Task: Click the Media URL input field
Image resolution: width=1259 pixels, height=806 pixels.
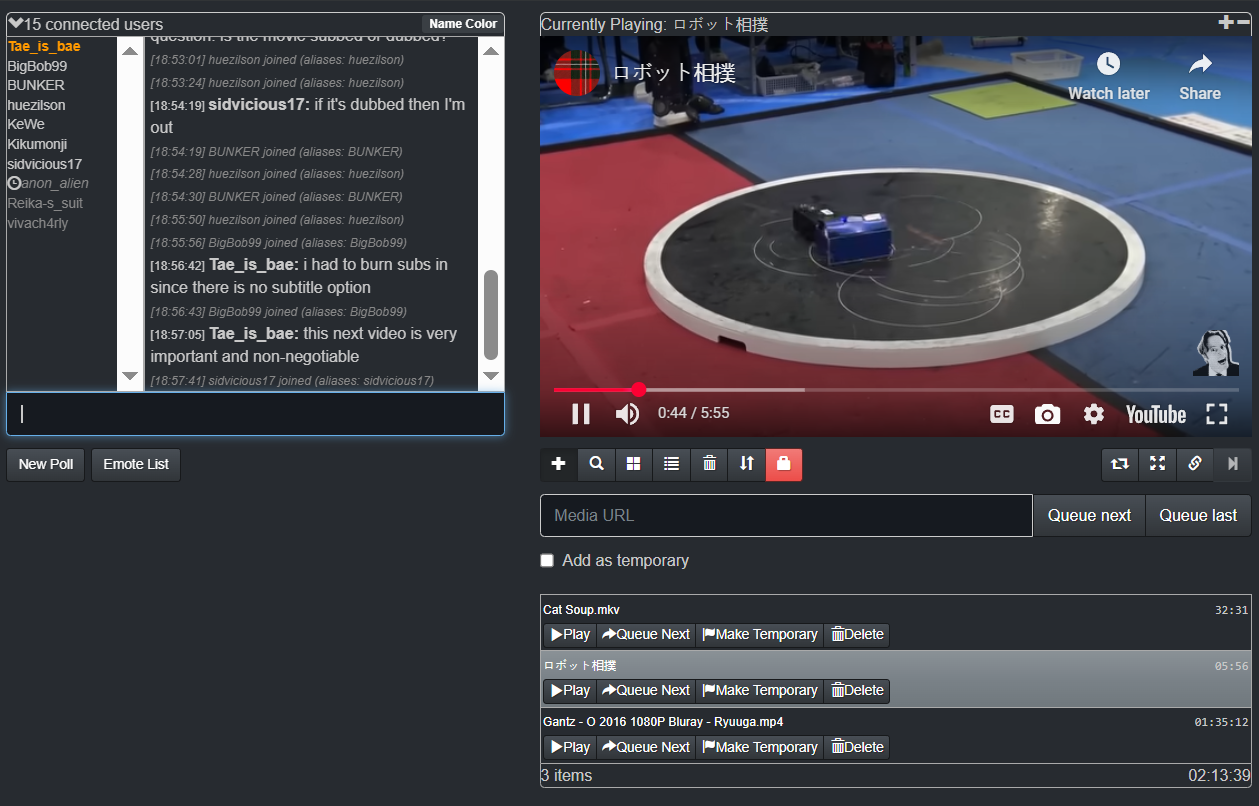Action: [x=786, y=516]
